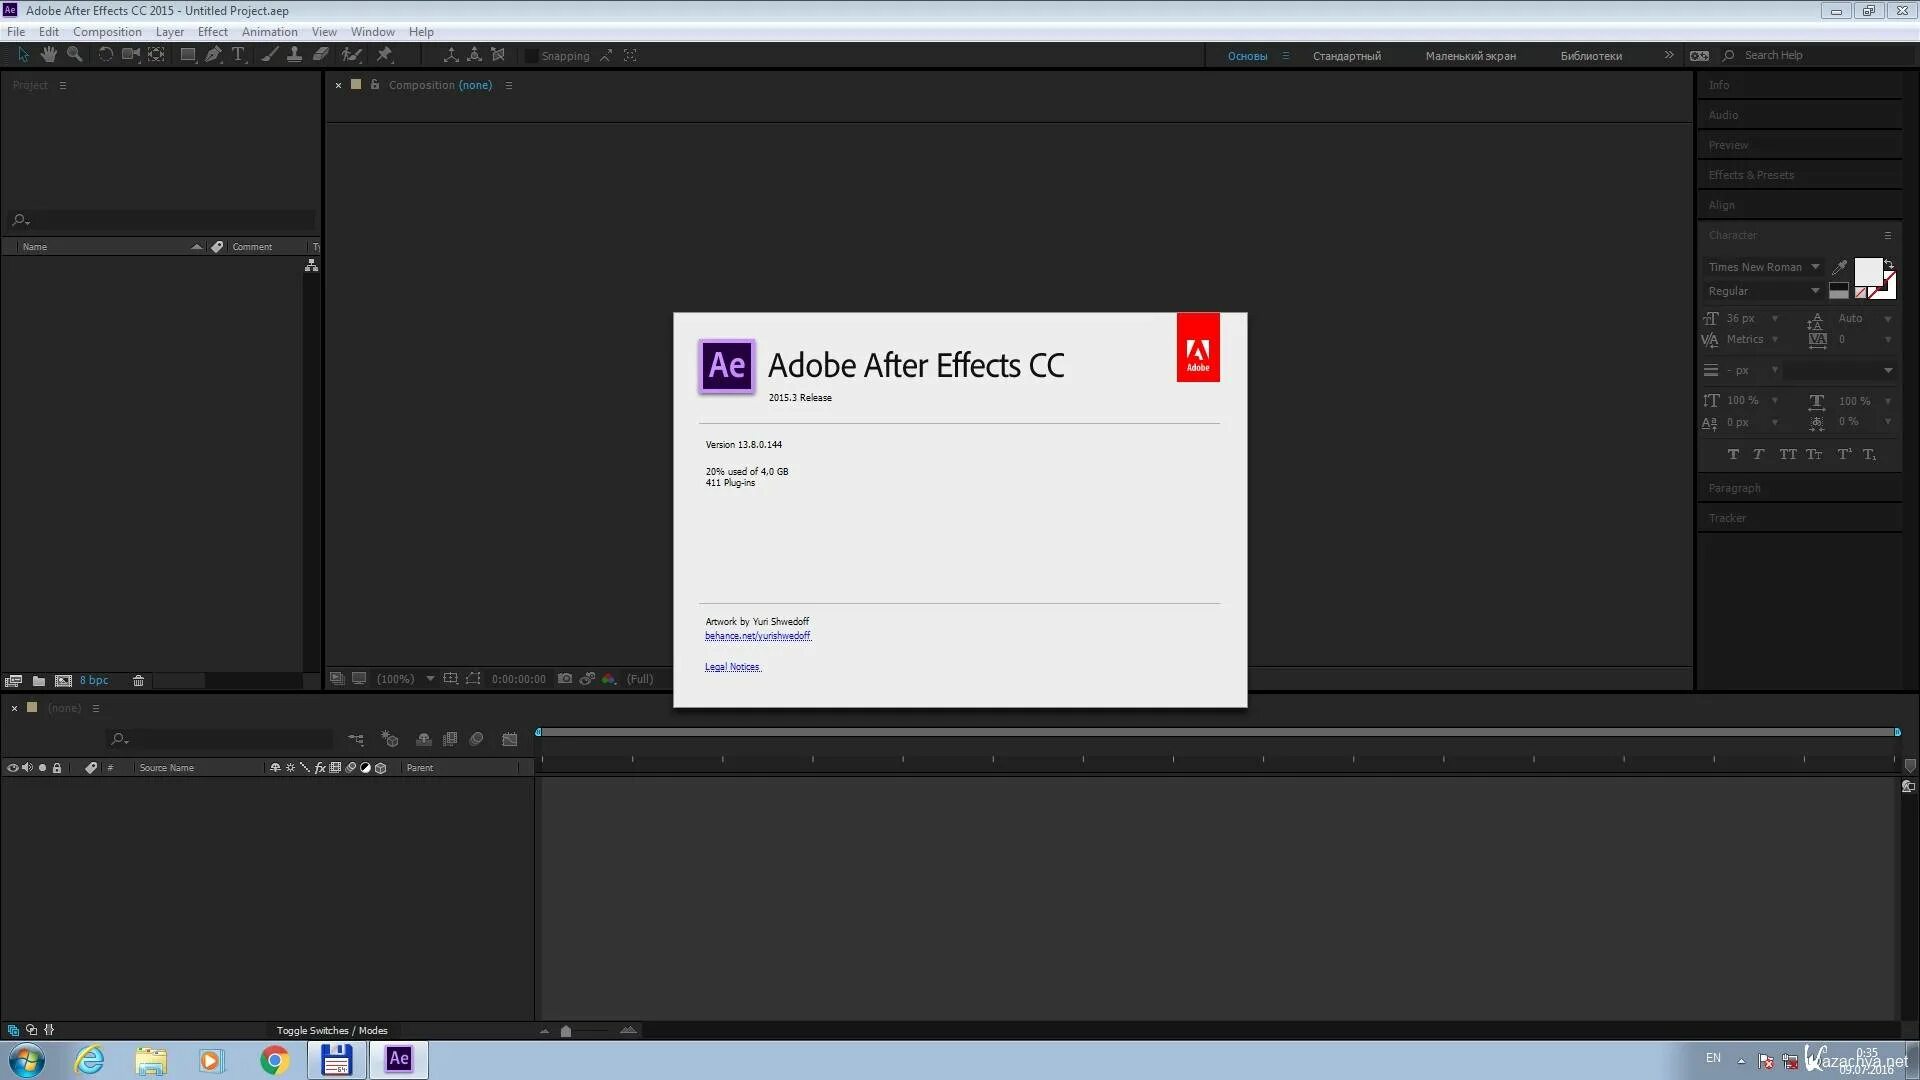The height and width of the screenshot is (1080, 1920).
Task: Select the Rotation tool
Action: 105,55
